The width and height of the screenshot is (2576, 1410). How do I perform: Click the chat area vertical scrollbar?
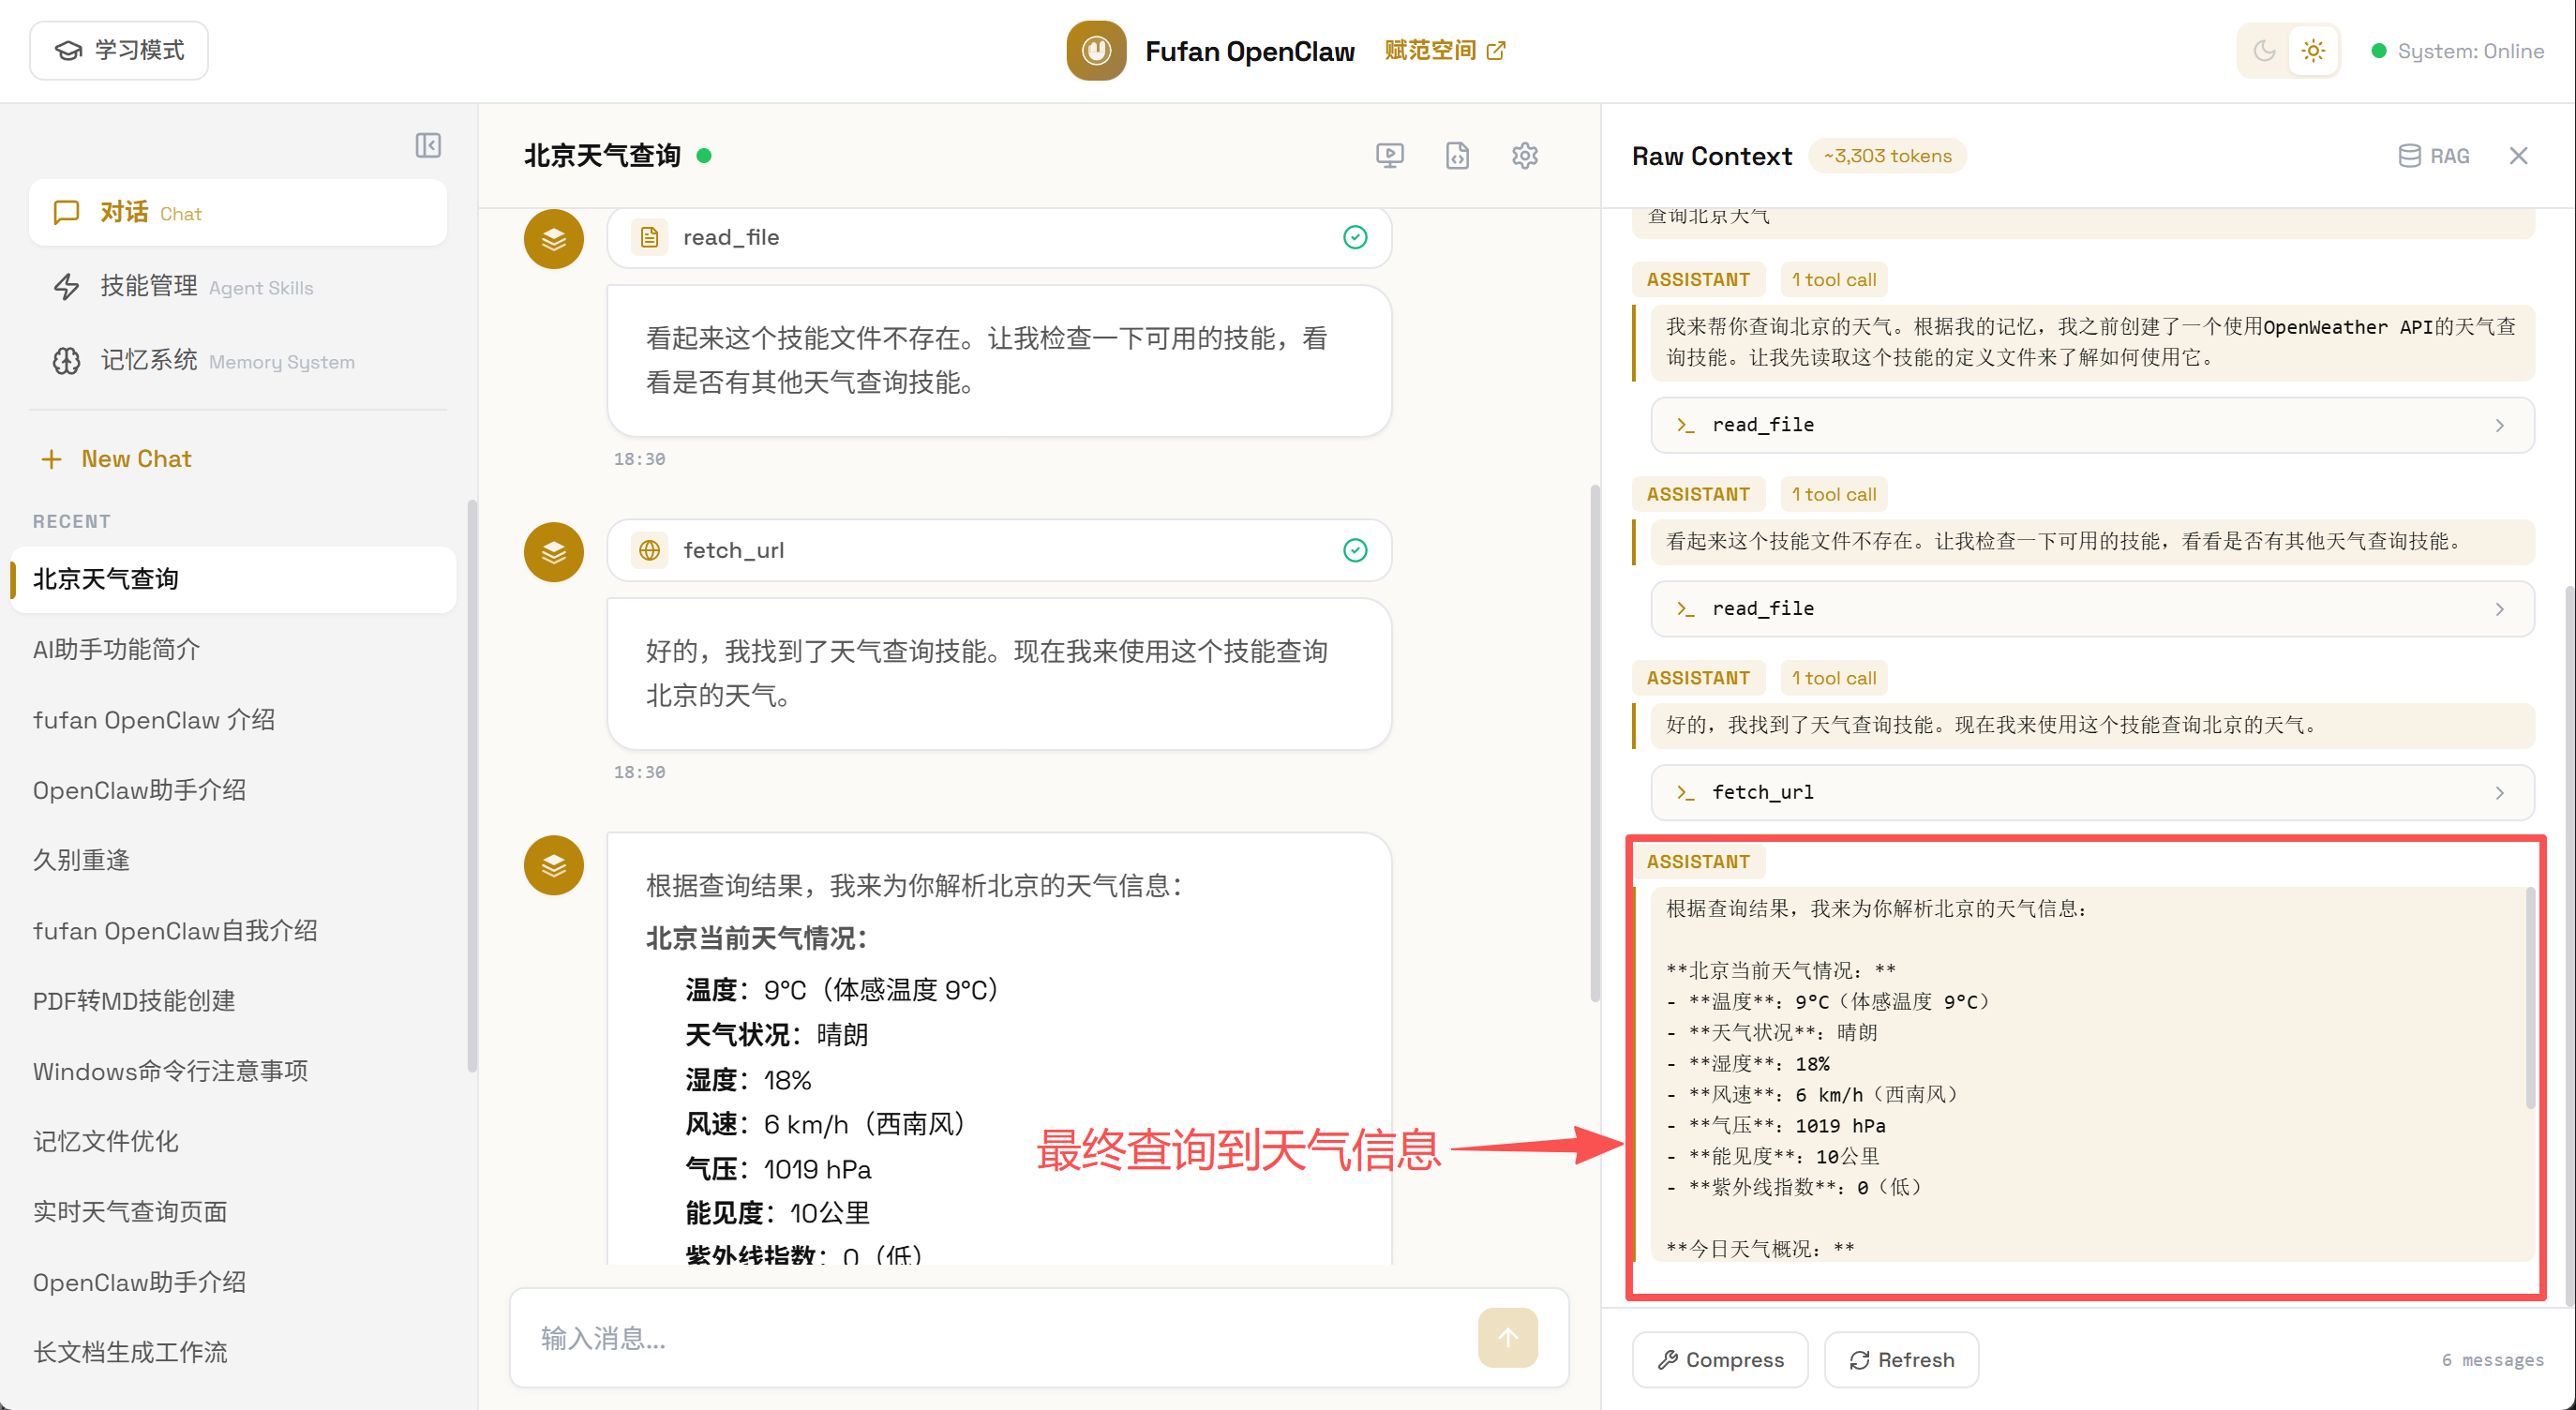(1594, 742)
